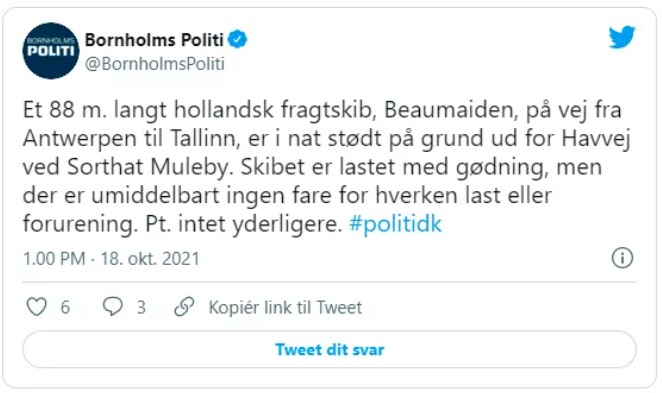Click the reply count number 3
The height and width of the screenshot is (393, 662).
pyautogui.click(x=141, y=307)
